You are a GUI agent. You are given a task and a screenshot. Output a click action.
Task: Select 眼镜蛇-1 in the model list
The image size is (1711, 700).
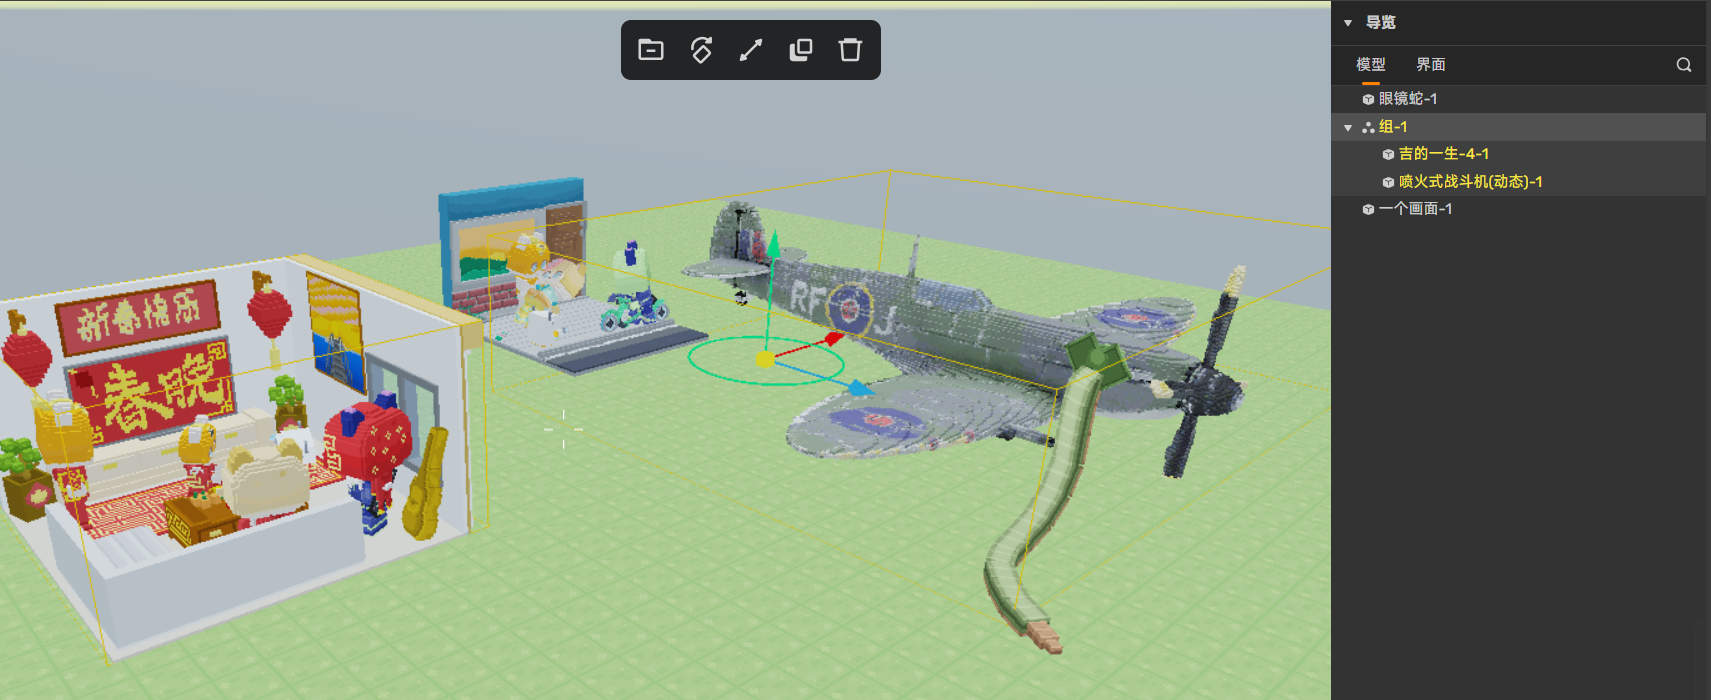(1408, 99)
